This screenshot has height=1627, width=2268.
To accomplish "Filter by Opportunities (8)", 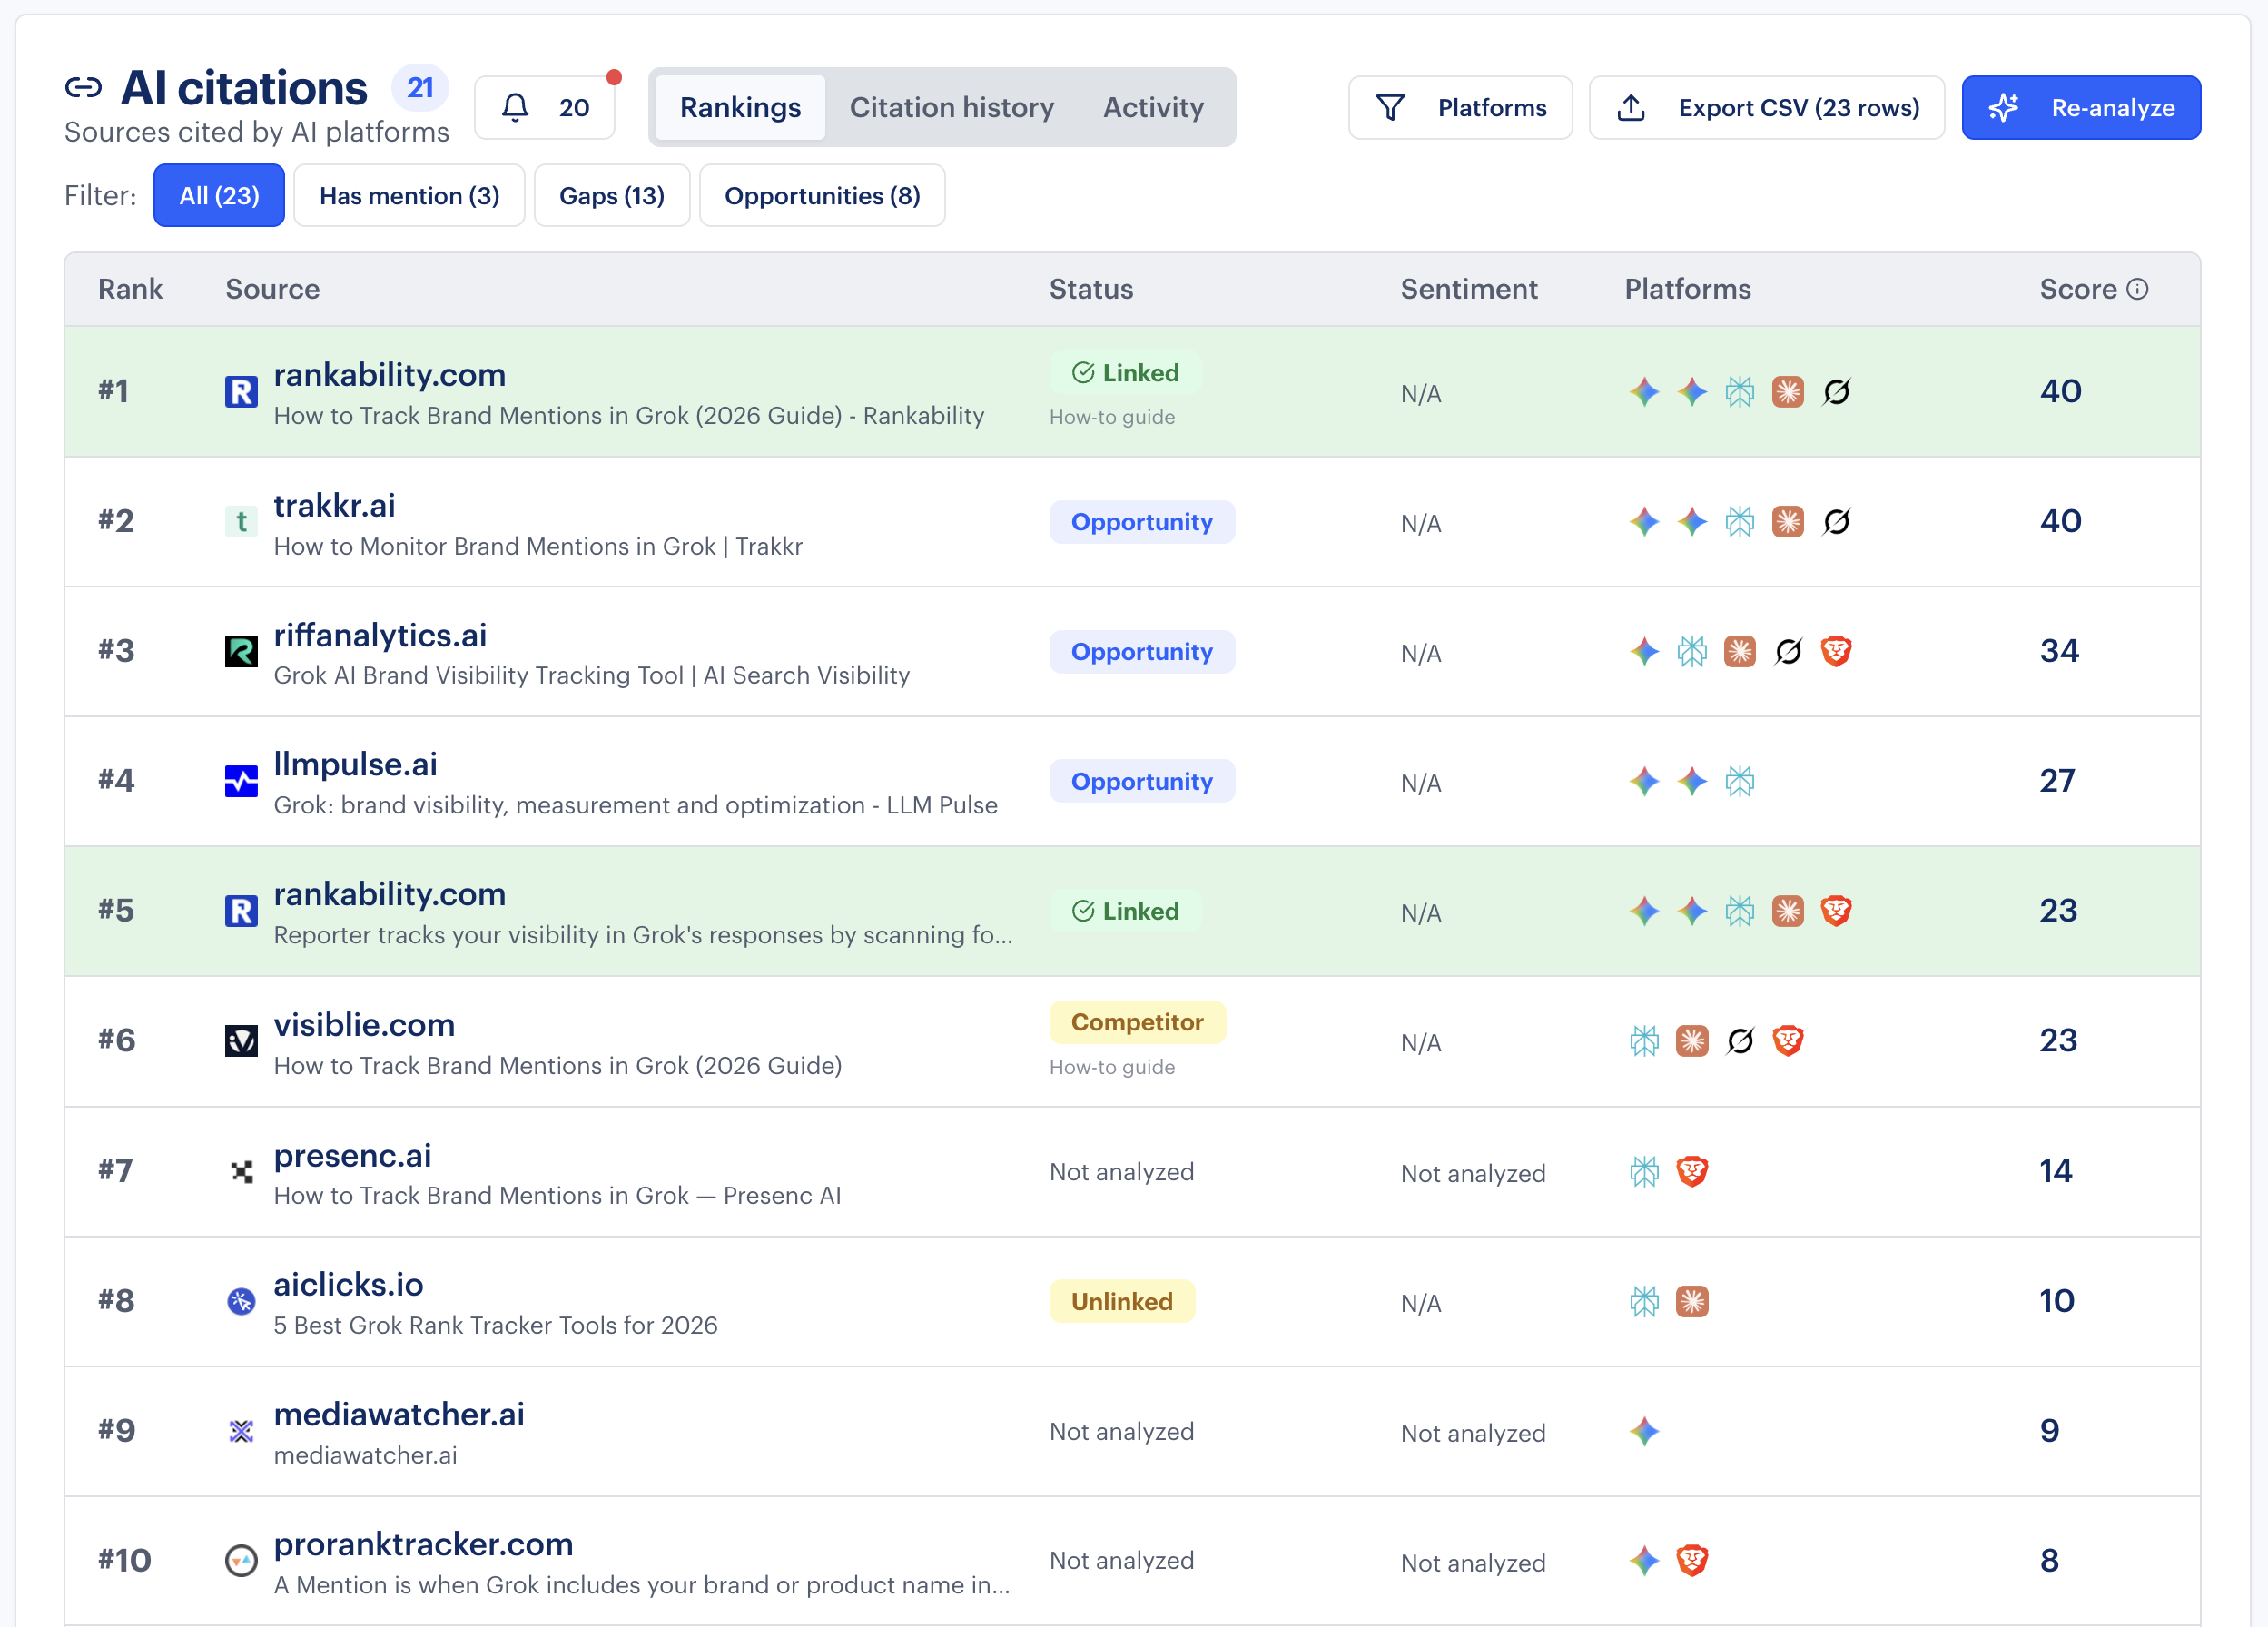I will click(x=822, y=195).
